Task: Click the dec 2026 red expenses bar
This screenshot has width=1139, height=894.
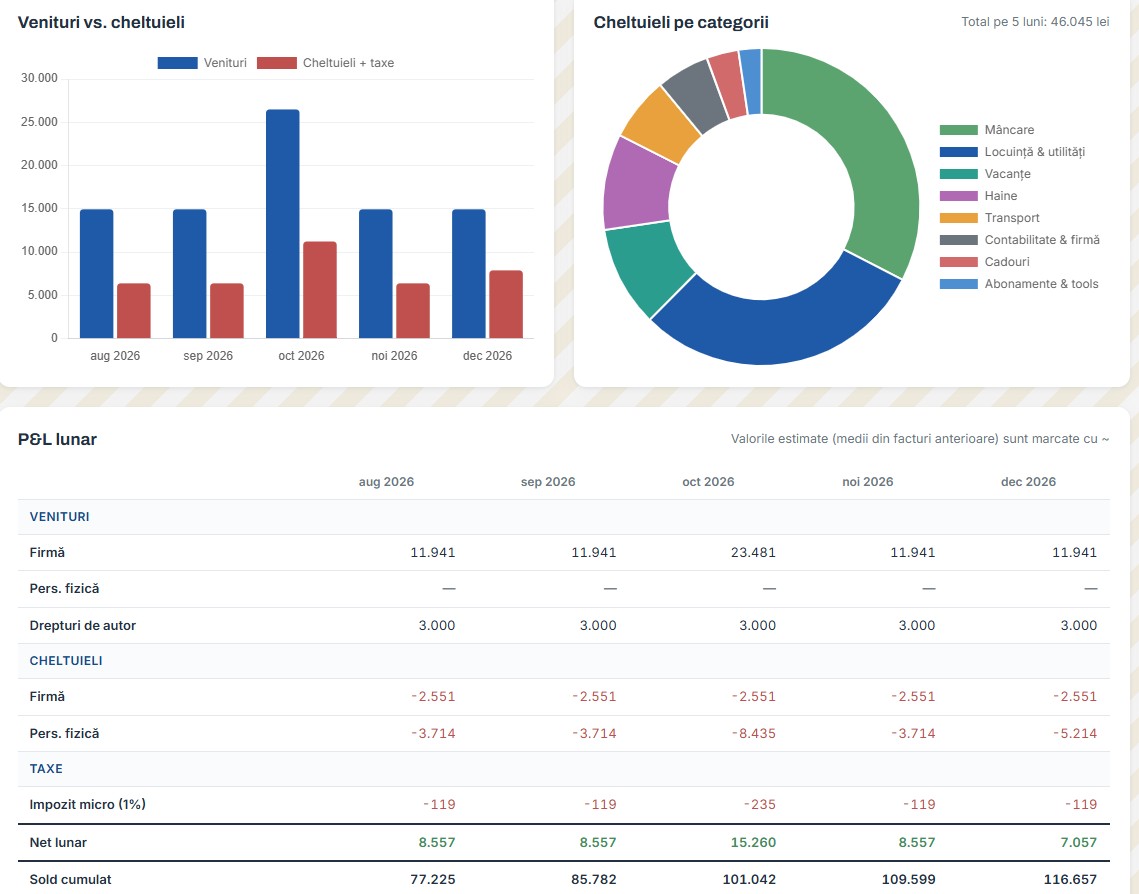Action: click(506, 304)
